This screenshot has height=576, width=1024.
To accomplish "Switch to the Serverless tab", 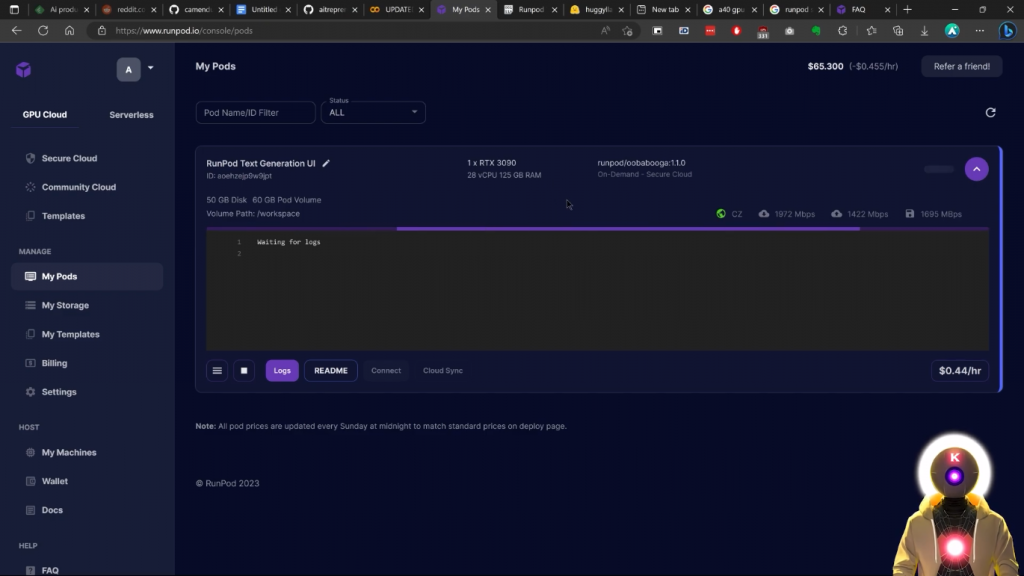I will [131, 115].
